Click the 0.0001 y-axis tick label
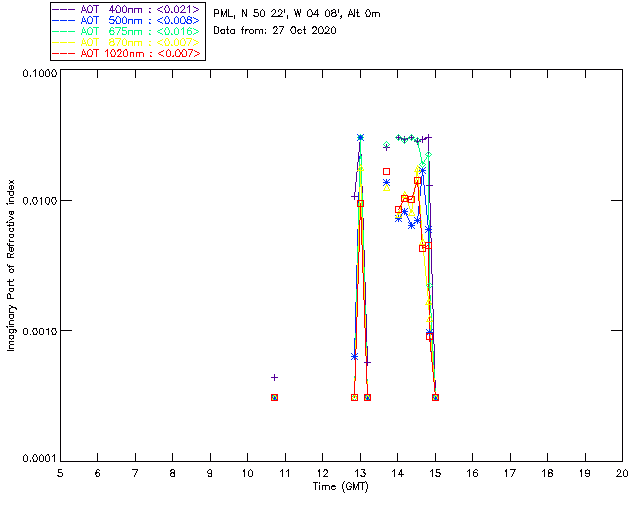 [39, 459]
